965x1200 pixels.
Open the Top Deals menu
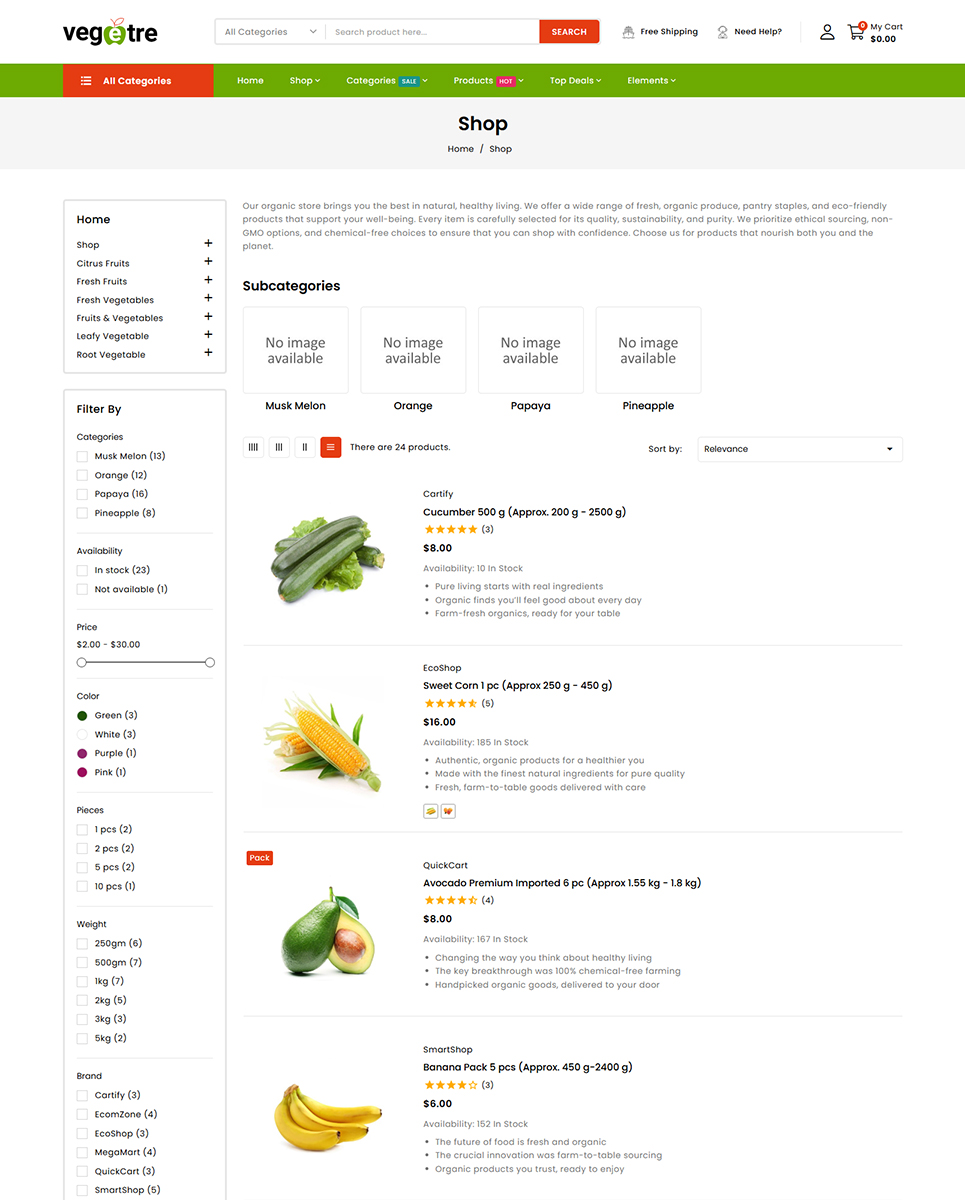(x=575, y=81)
